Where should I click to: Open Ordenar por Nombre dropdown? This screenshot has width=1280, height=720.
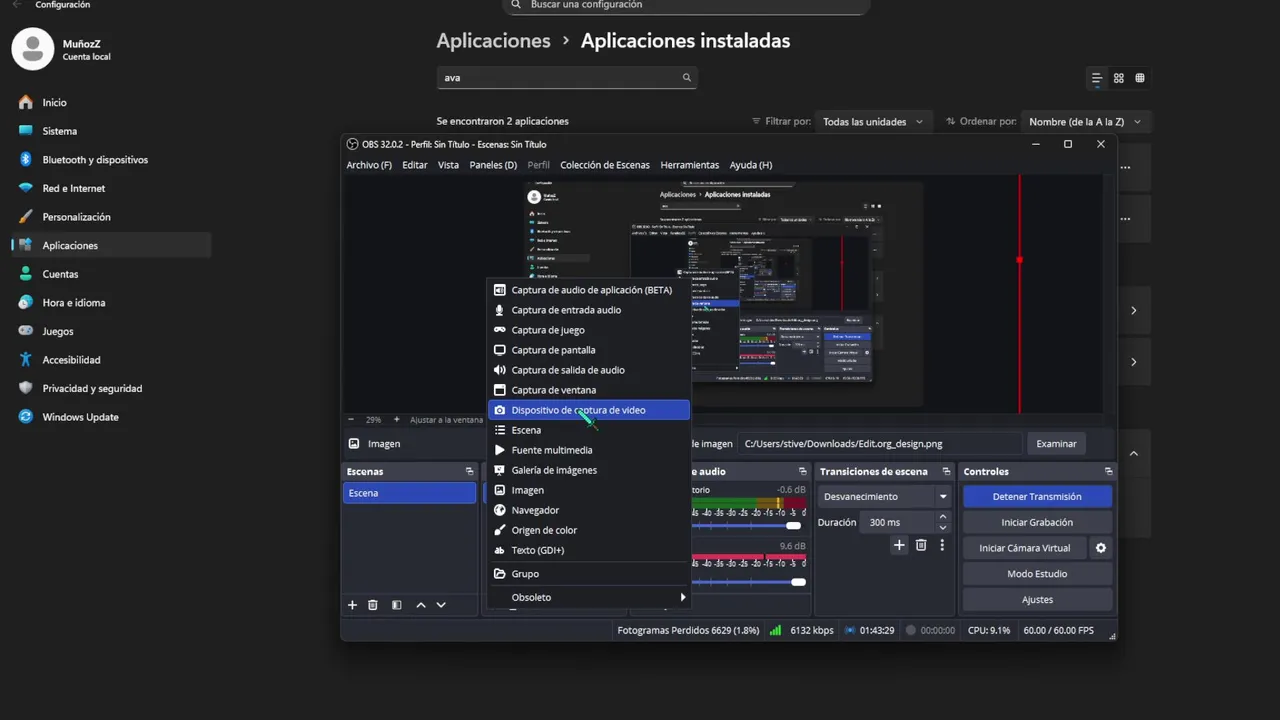pos(1086,122)
